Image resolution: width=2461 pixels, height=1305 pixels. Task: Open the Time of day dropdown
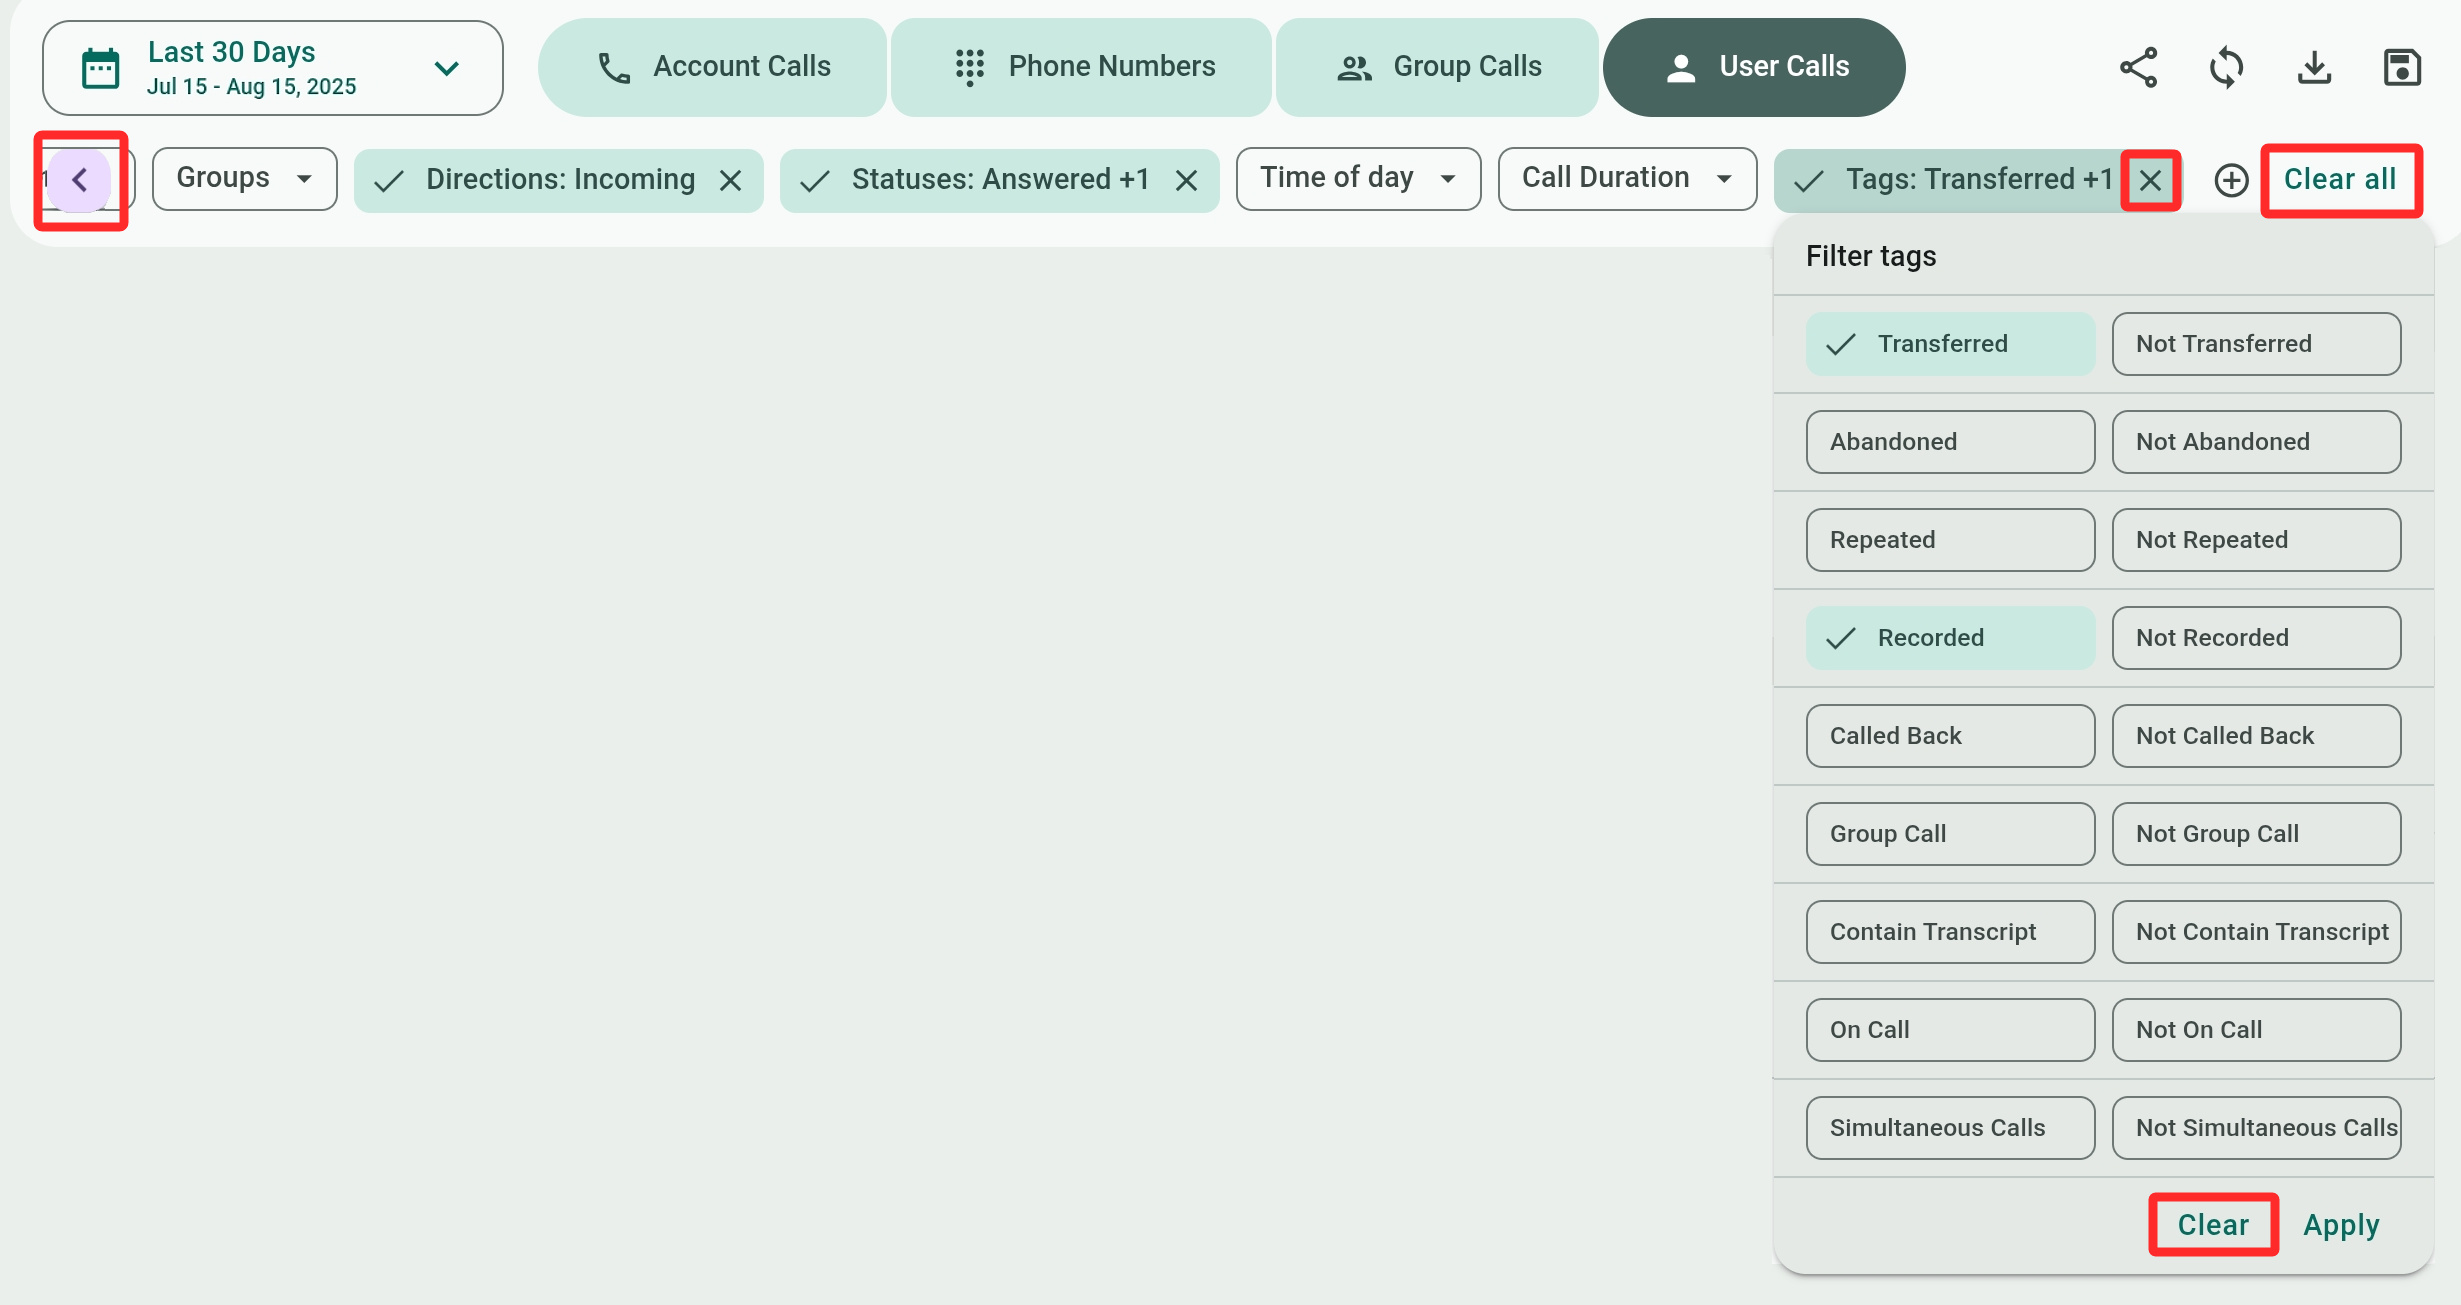pos(1357,179)
